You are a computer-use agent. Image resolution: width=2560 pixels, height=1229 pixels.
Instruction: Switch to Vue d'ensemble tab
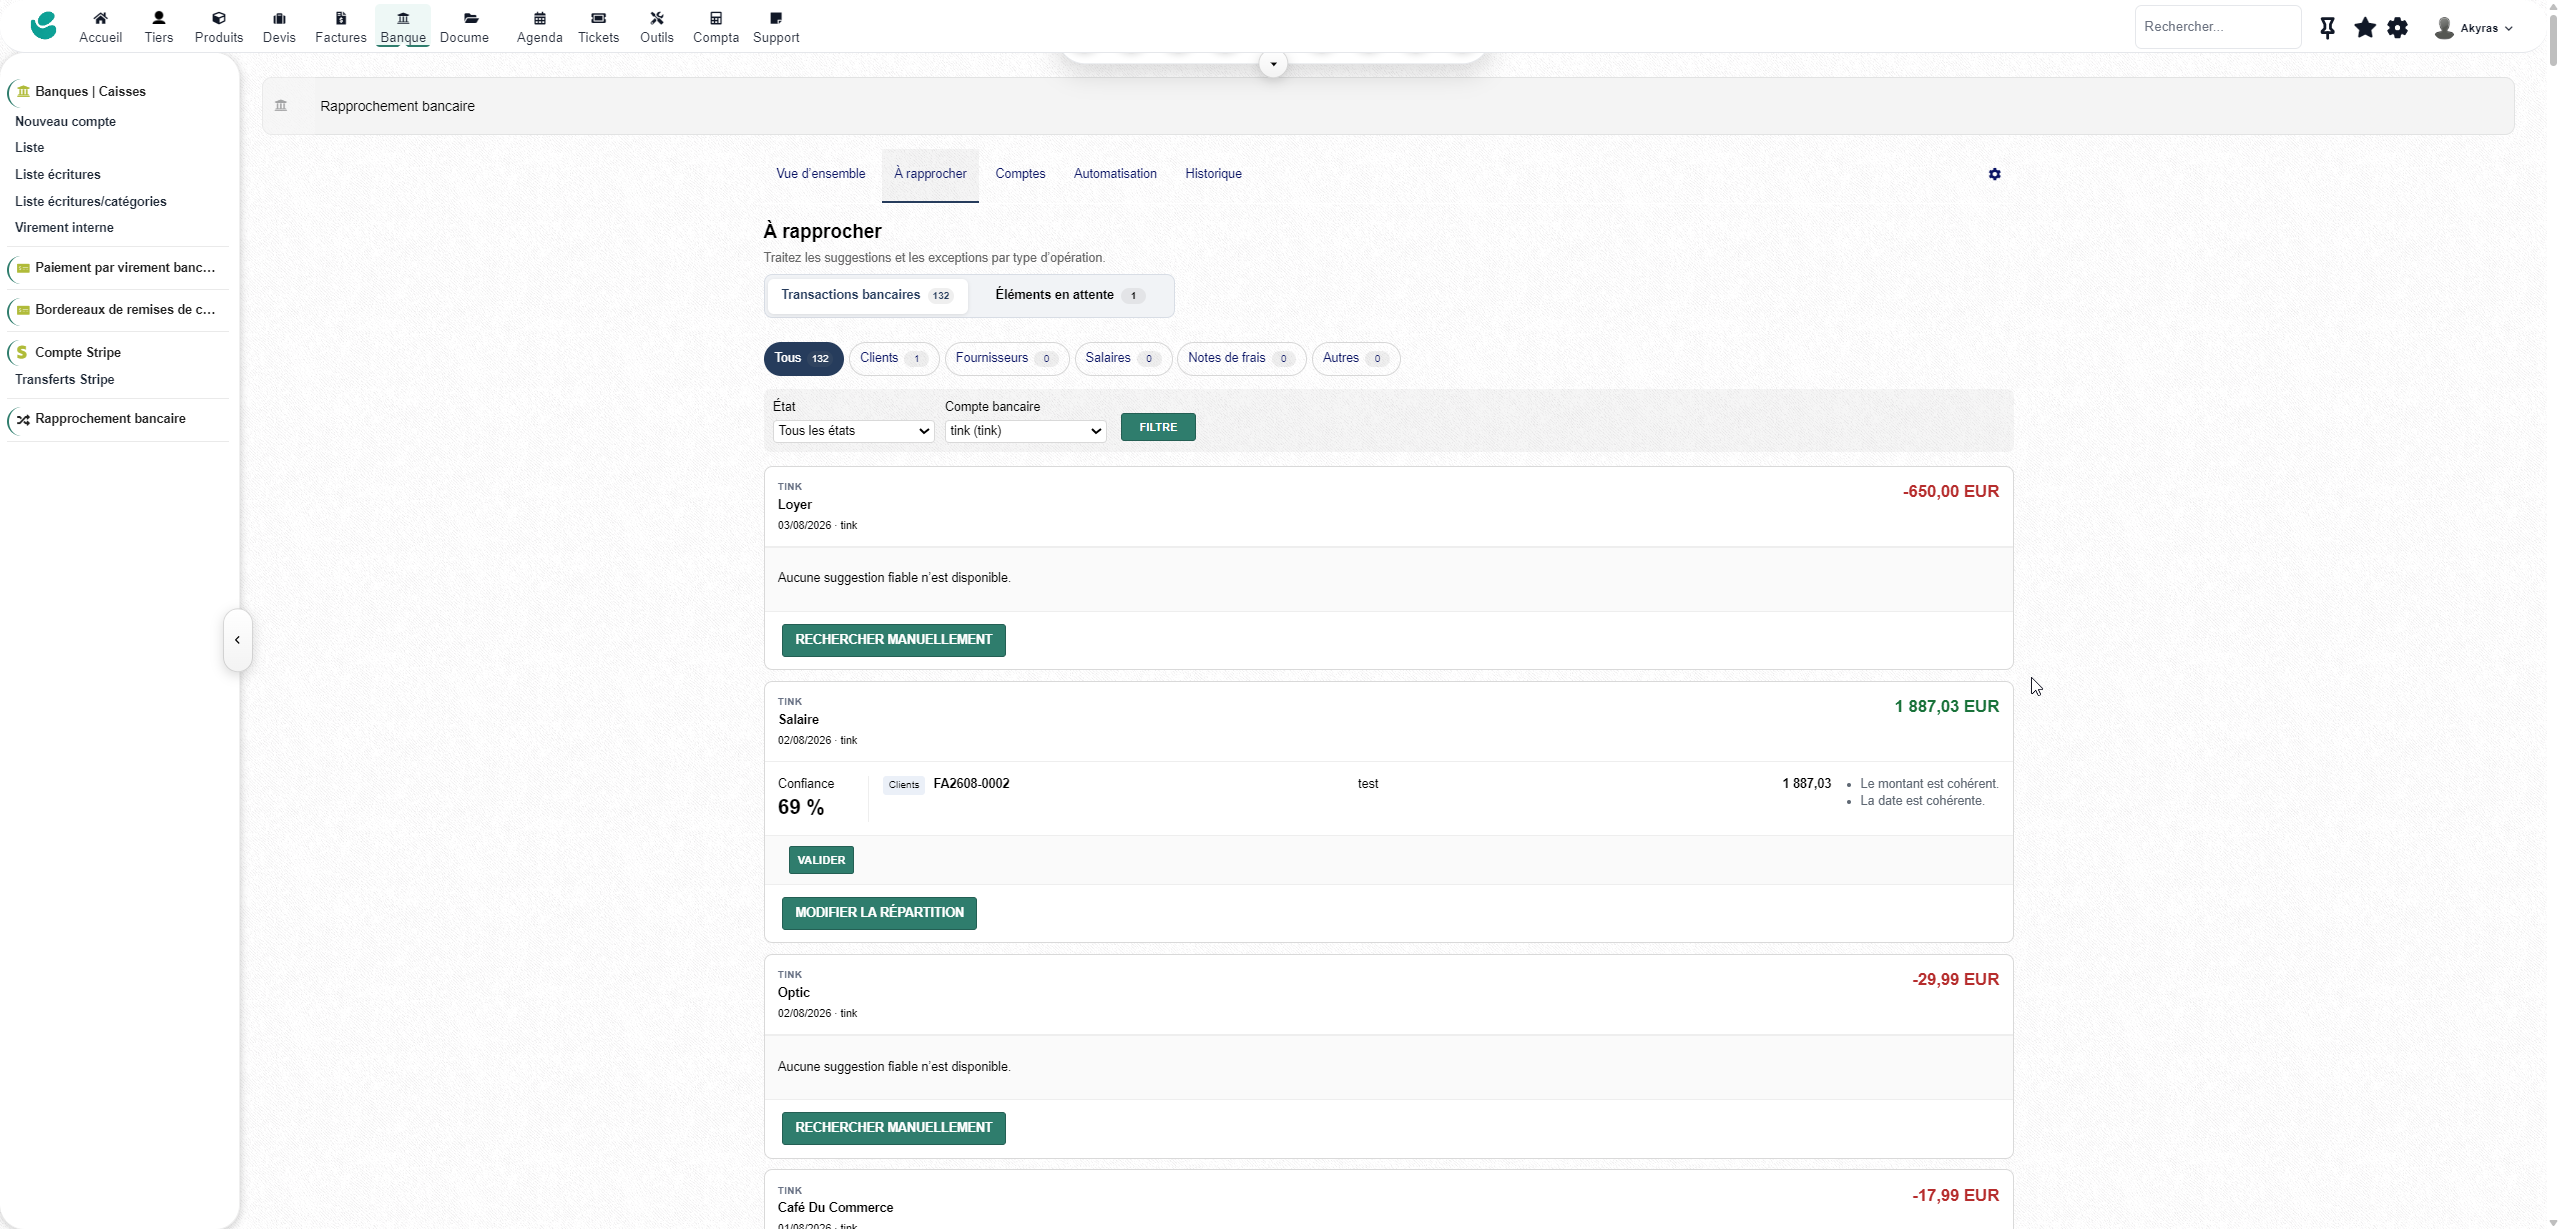pos(820,174)
